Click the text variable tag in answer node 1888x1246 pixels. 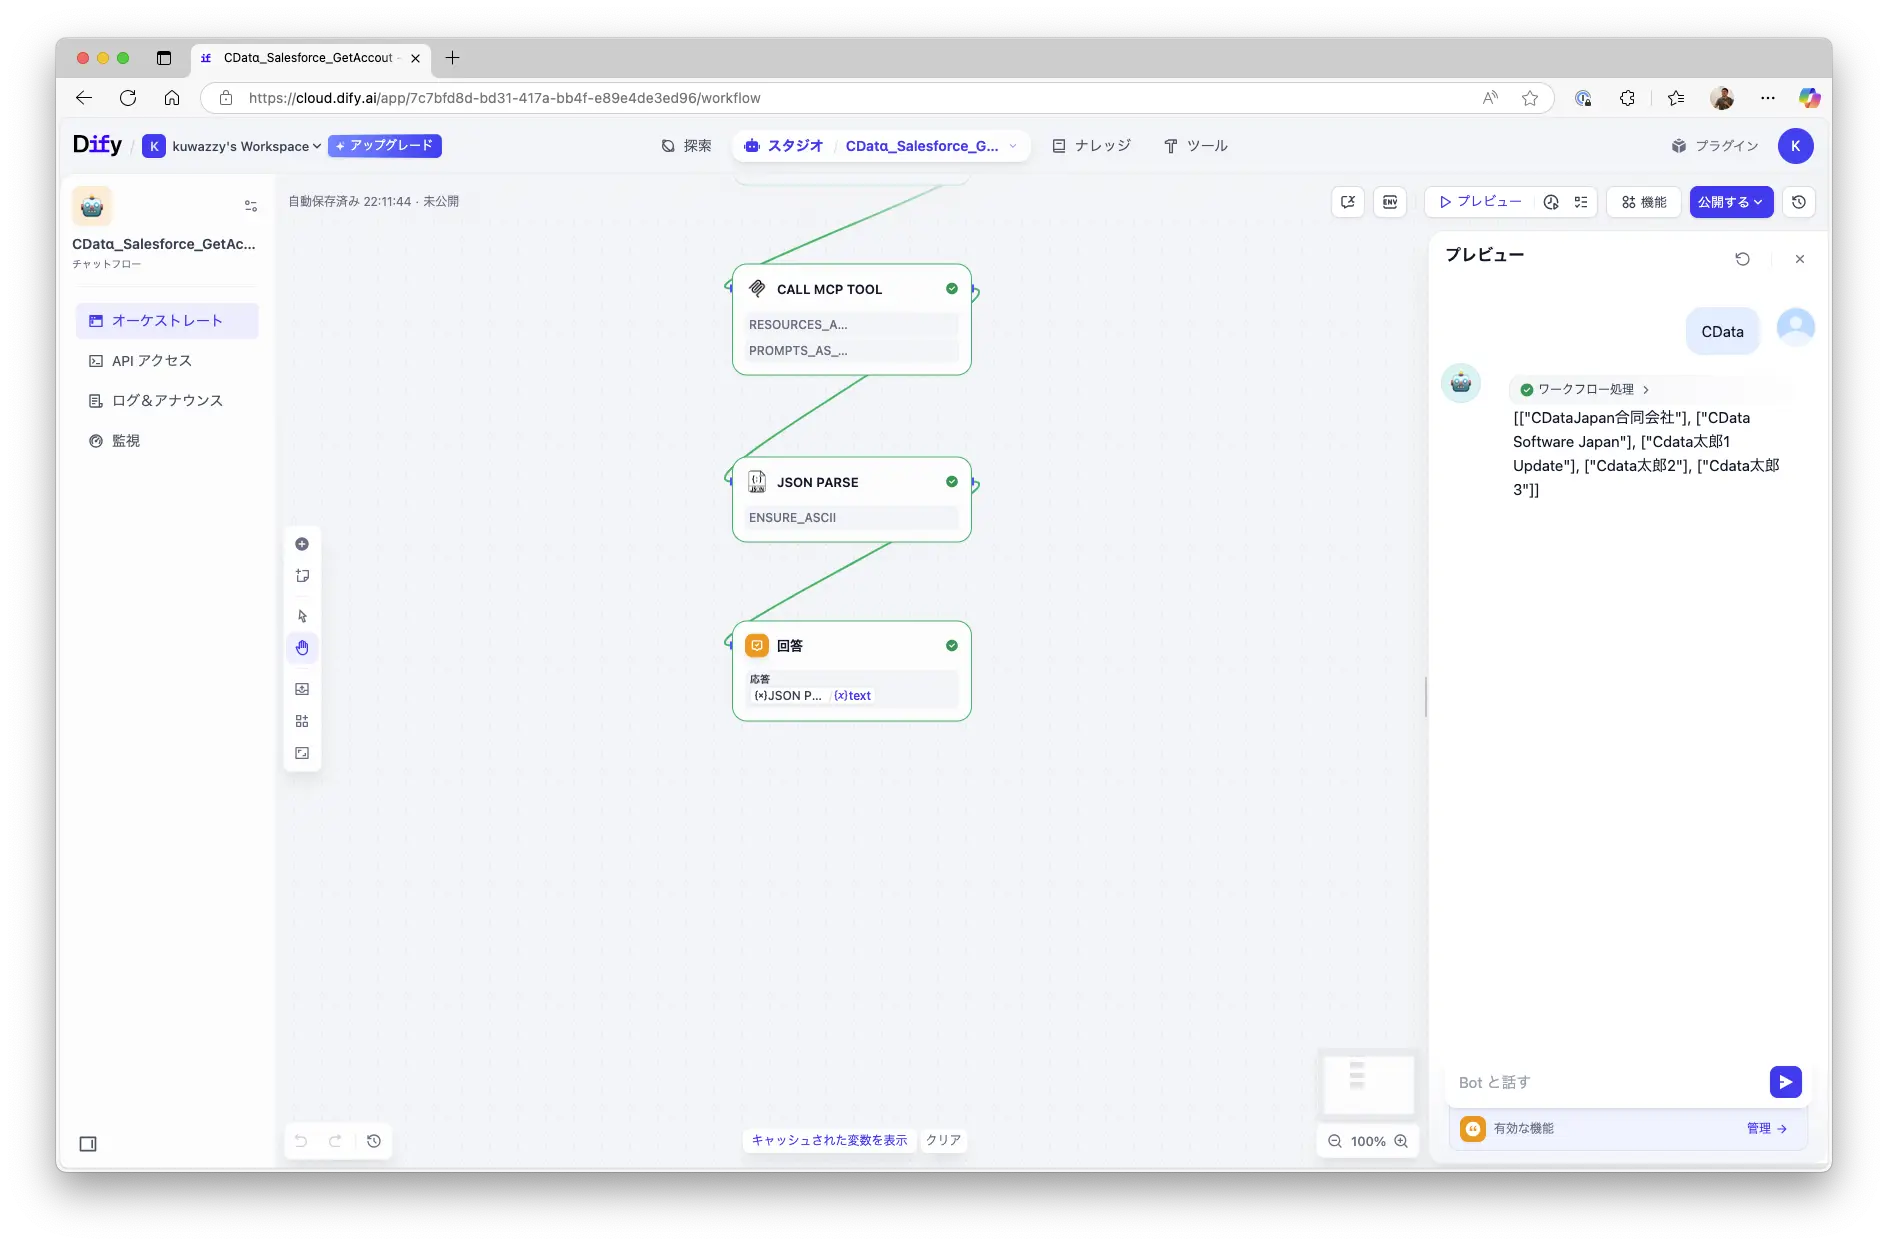tap(853, 696)
